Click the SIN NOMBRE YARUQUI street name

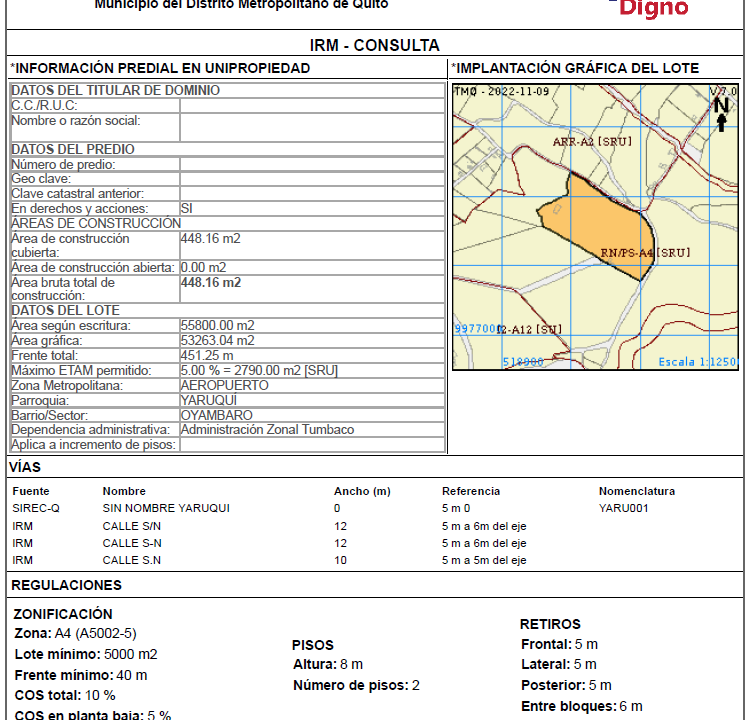point(166,508)
